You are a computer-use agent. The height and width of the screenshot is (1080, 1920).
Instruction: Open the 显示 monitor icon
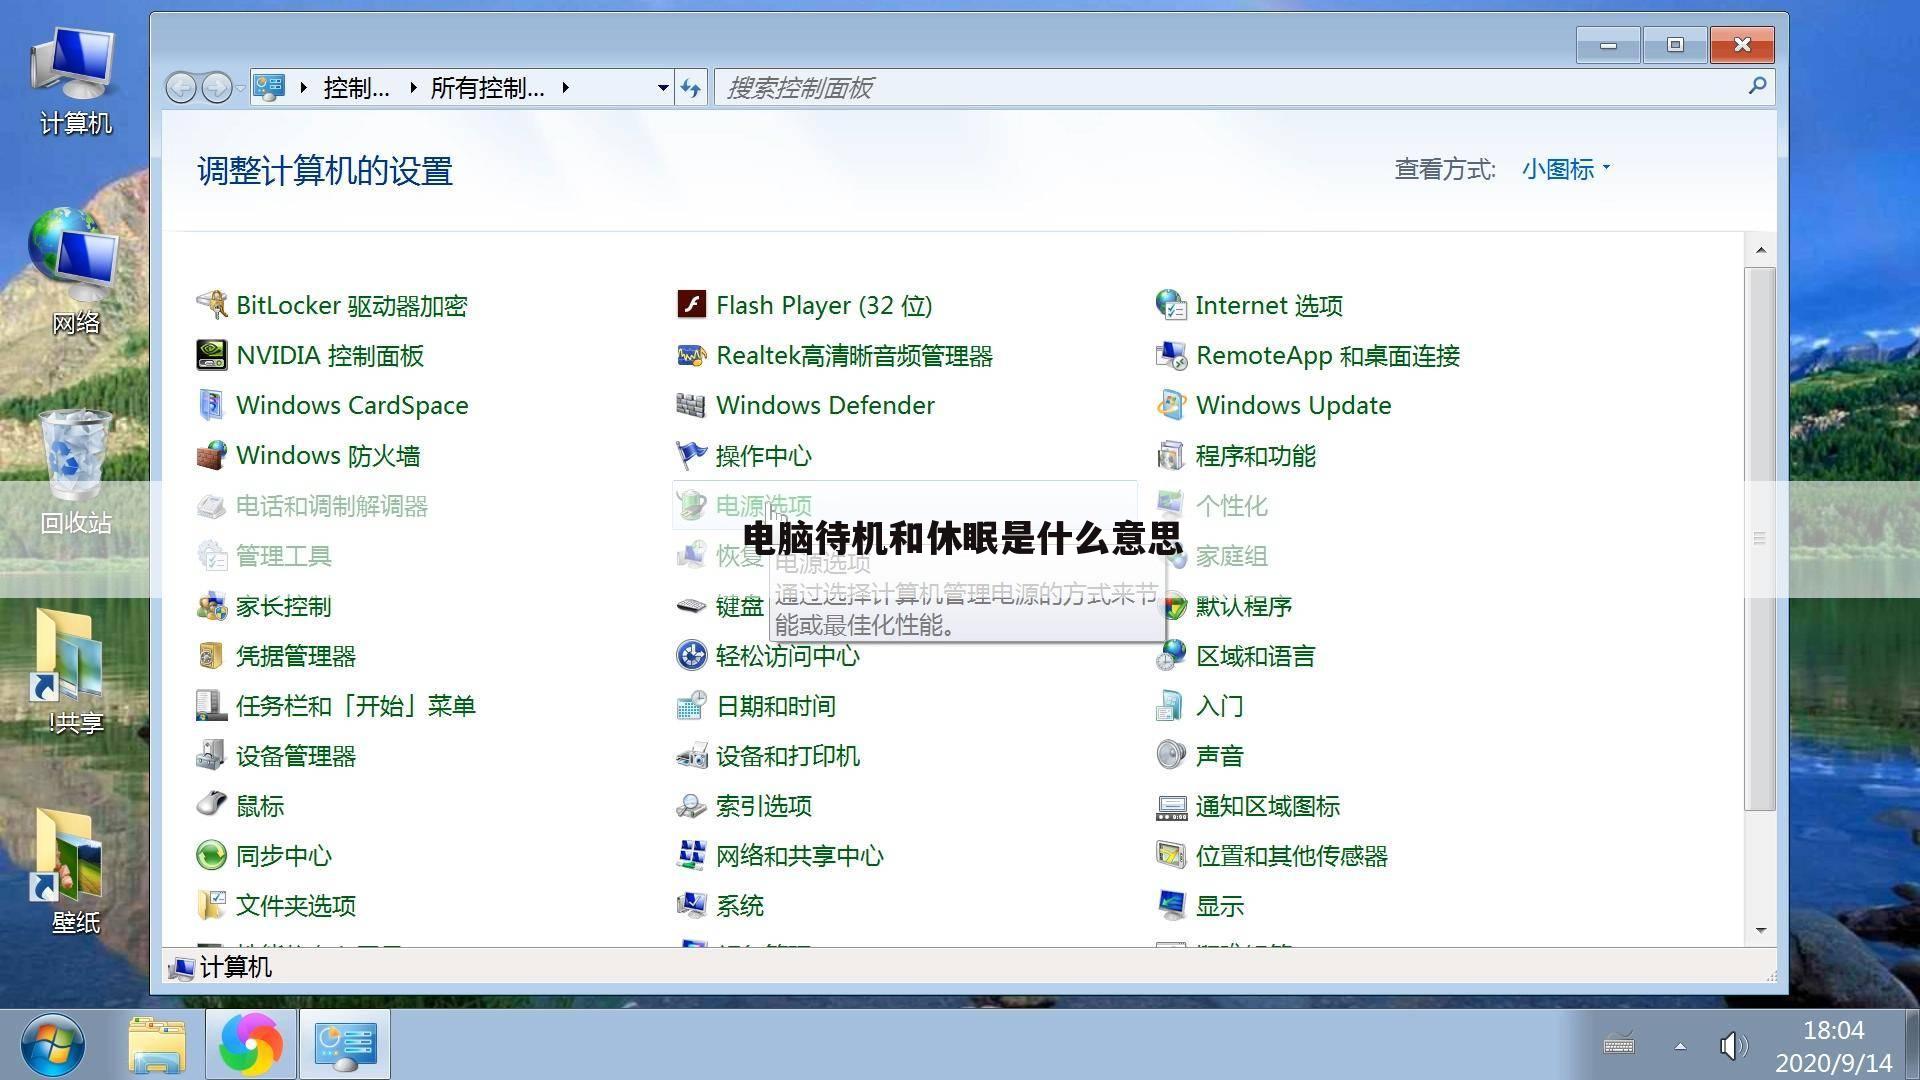[x=1171, y=905]
